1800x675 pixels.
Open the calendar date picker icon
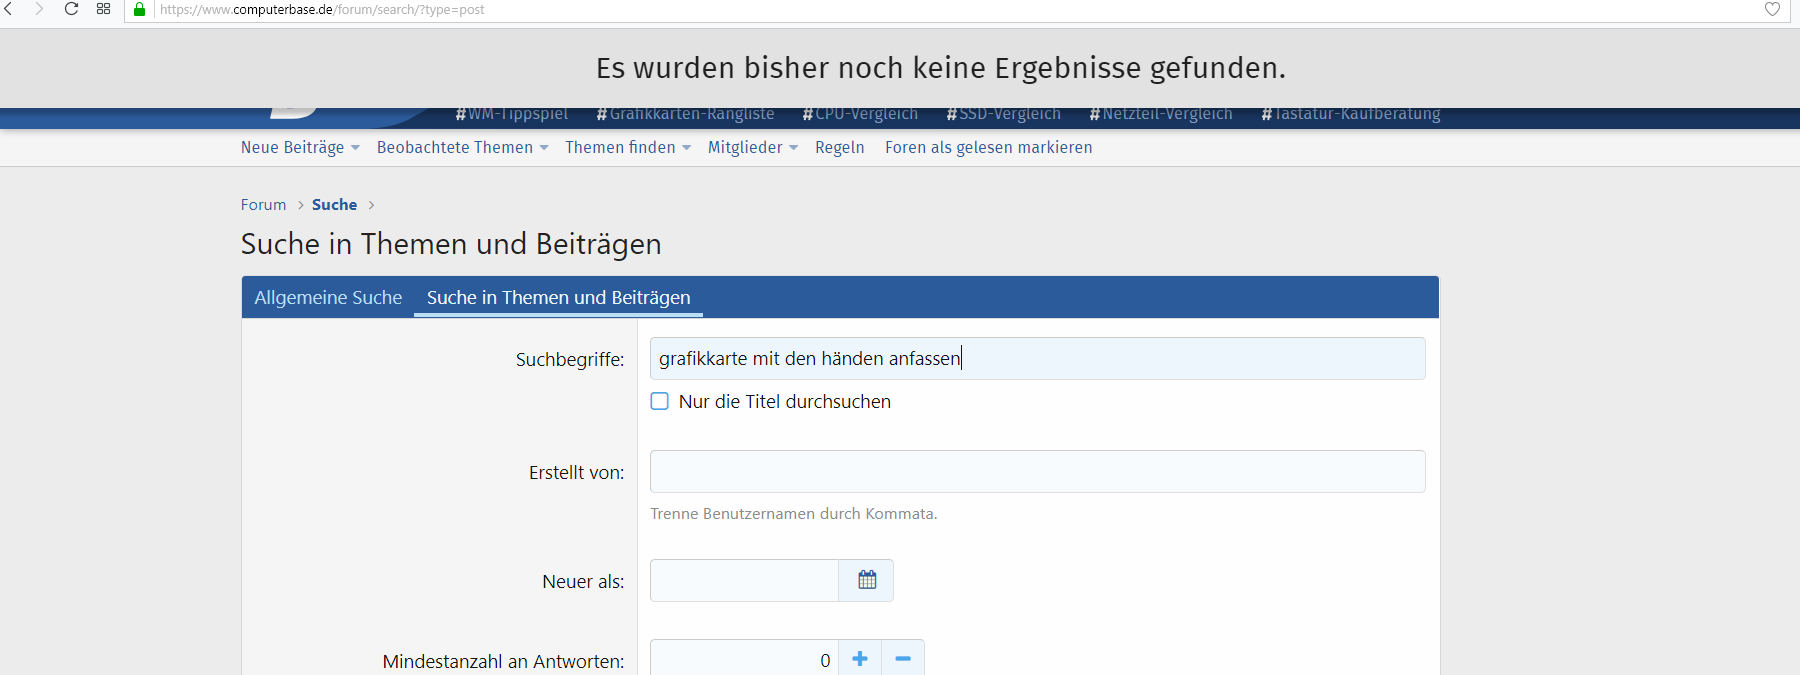click(x=867, y=580)
